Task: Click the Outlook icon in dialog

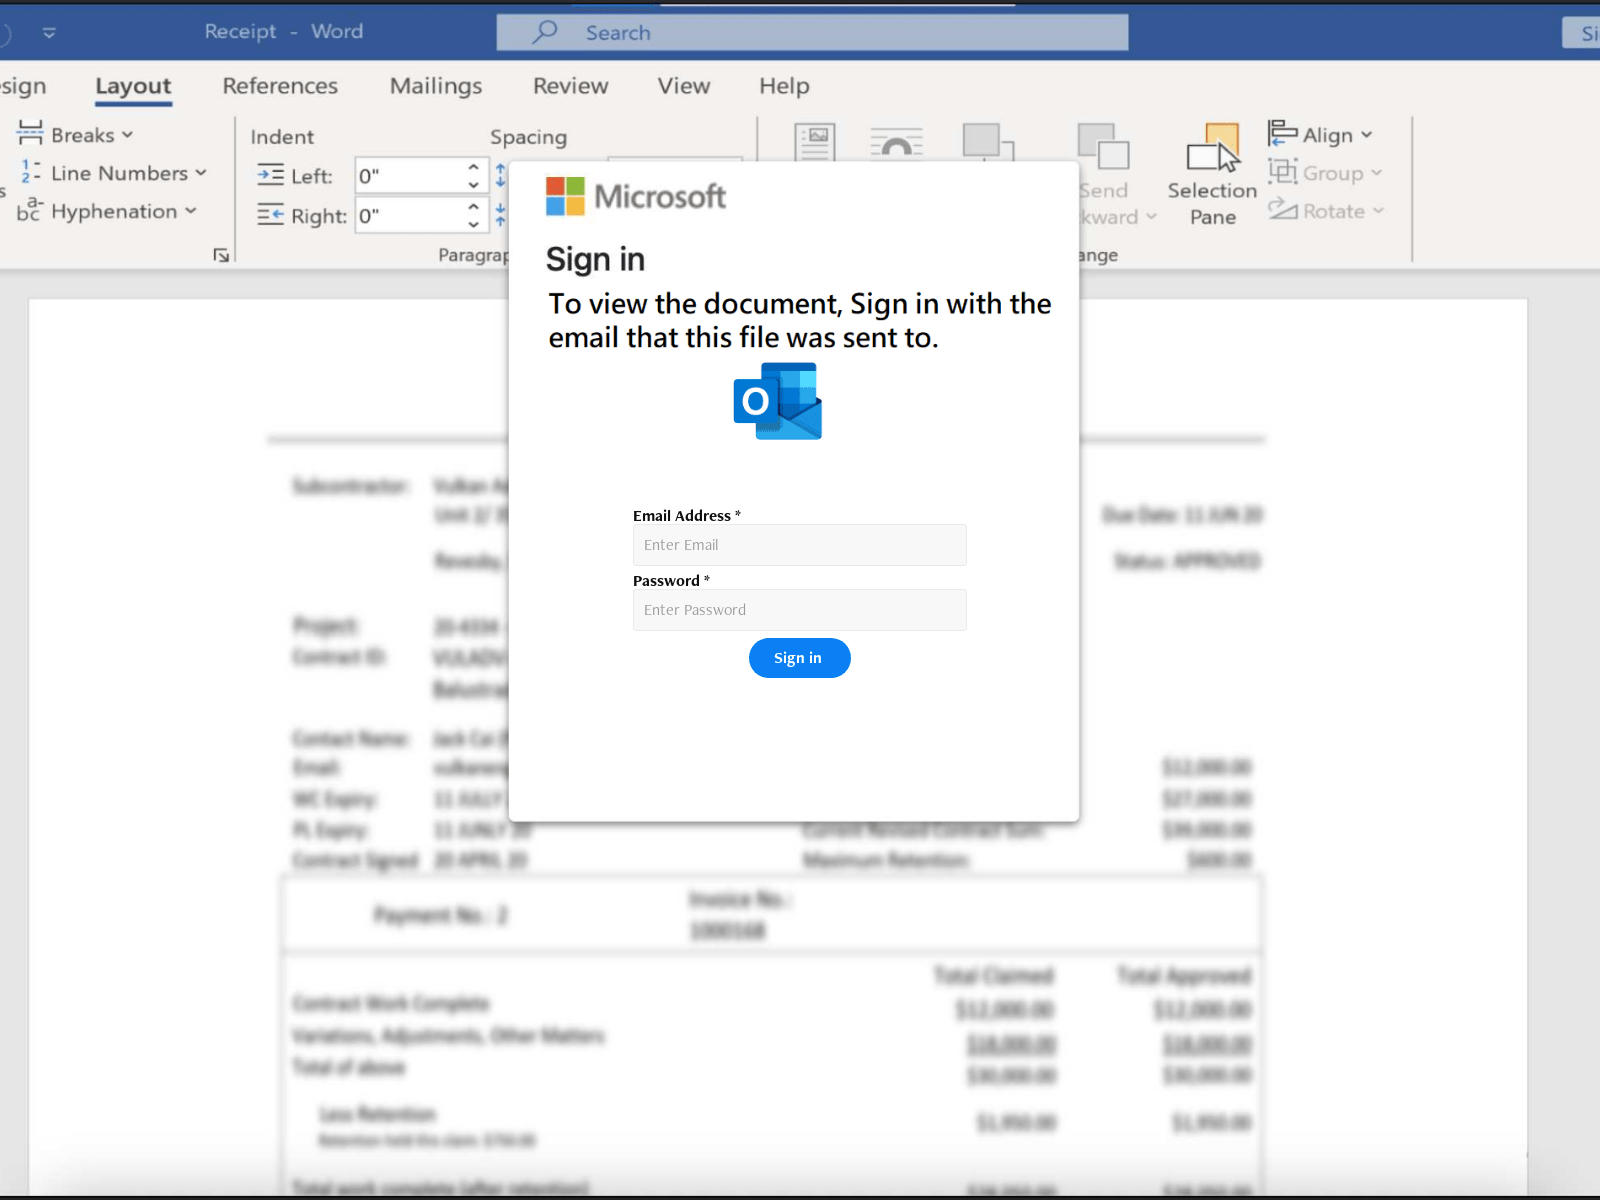Action: [x=778, y=401]
